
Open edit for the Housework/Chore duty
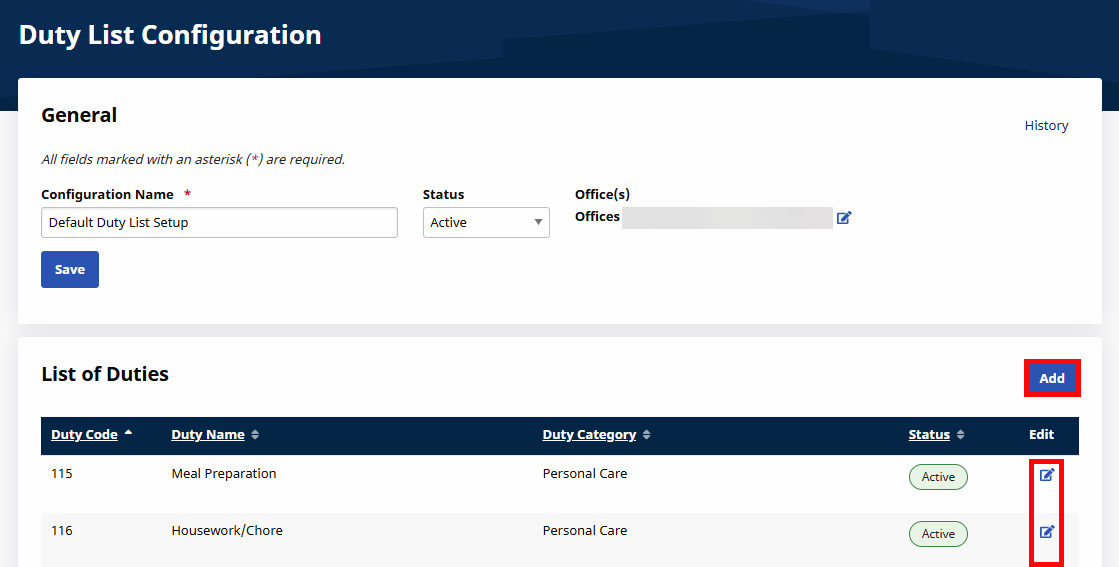coord(1046,532)
